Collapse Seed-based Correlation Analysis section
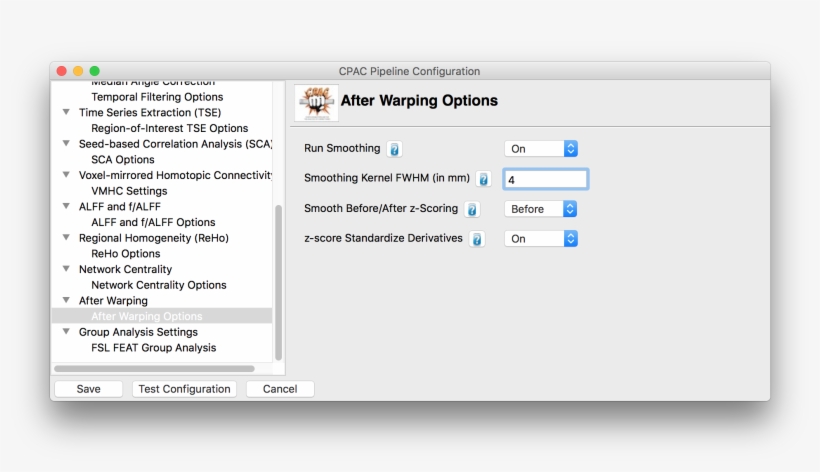Image resolution: width=820 pixels, height=472 pixels. [66, 143]
